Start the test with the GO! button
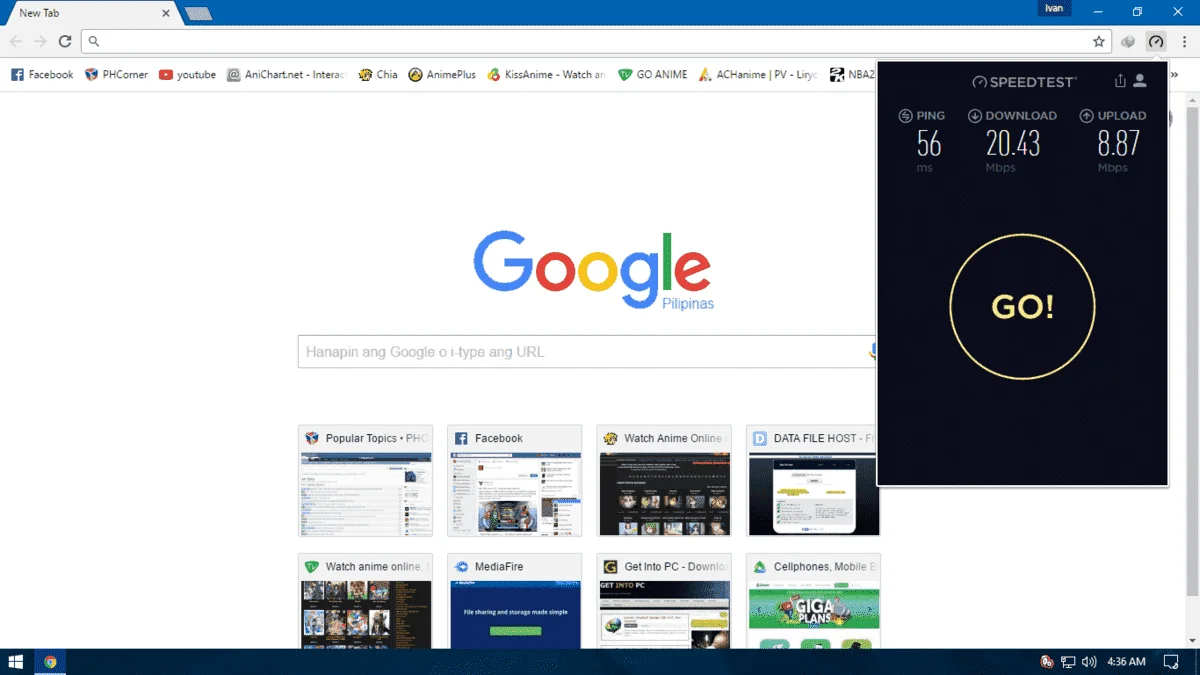The height and width of the screenshot is (675, 1200). pos(1022,307)
